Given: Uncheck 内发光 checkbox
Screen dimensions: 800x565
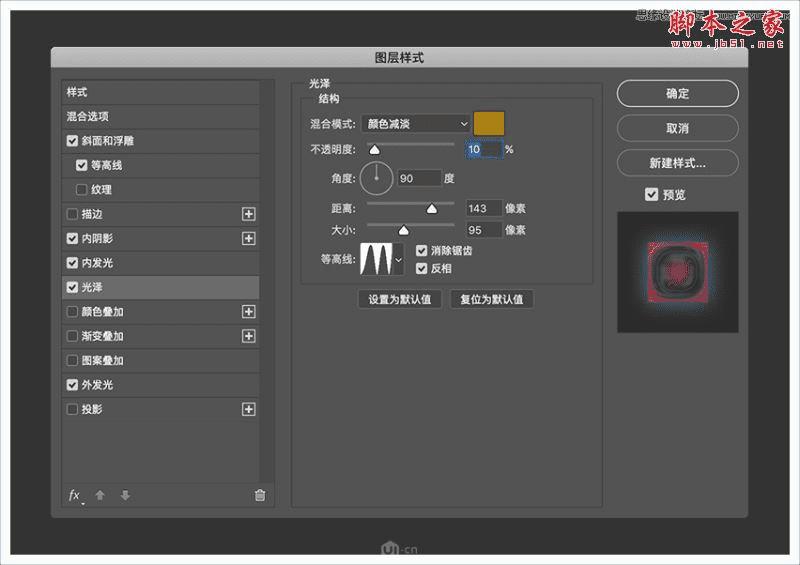Looking at the screenshot, I should pyautogui.click(x=72, y=263).
